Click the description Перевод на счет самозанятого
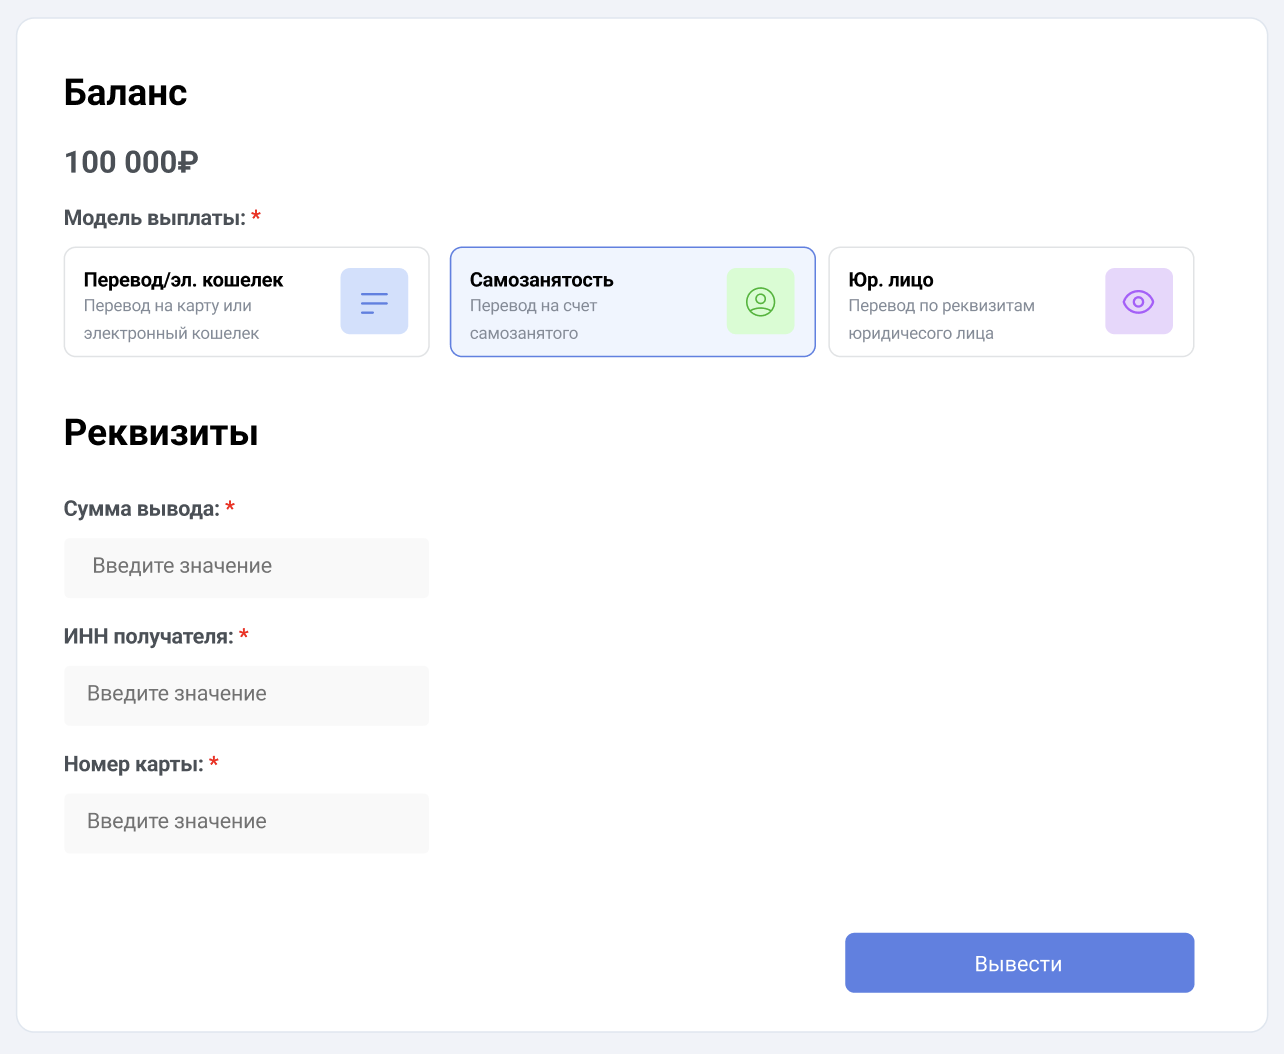Image resolution: width=1284 pixels, height=1054 pixels. (x=533, y=319)
